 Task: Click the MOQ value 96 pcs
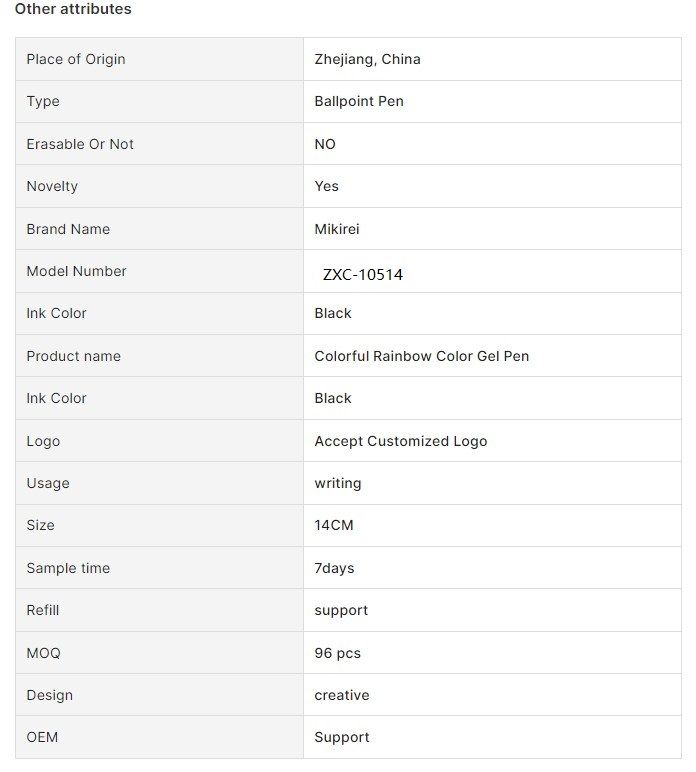(338, 653)
